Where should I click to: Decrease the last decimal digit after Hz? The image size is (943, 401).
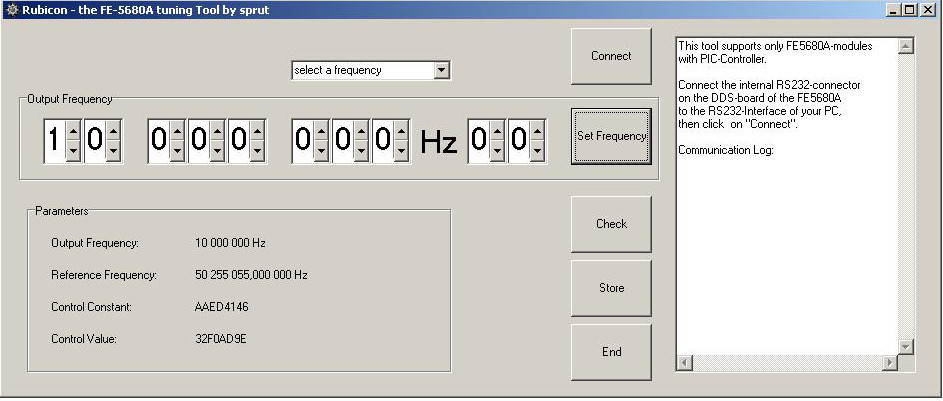[x=538, y=152]
